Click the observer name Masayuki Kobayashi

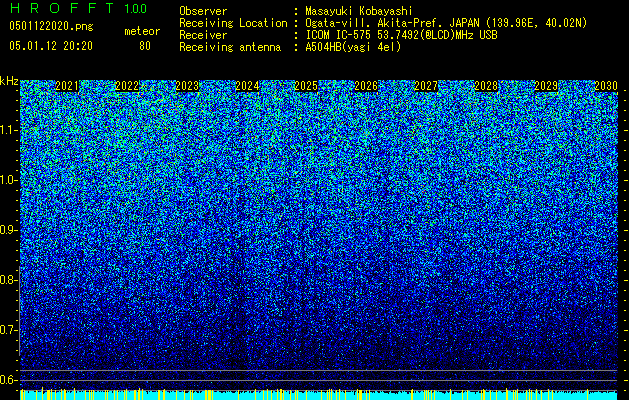tap(359, 11)
